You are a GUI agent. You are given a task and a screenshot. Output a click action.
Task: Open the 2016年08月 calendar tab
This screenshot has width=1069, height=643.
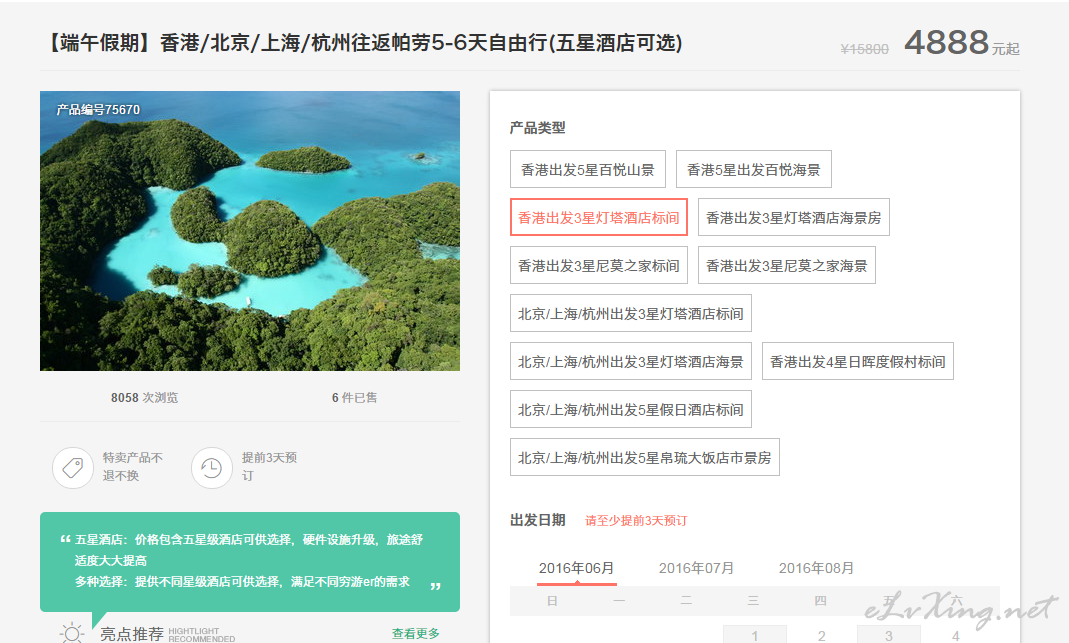(816, 569)
